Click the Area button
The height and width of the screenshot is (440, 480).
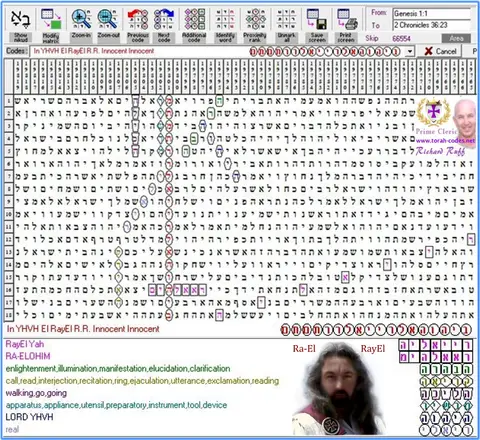[x=456, y=38]
